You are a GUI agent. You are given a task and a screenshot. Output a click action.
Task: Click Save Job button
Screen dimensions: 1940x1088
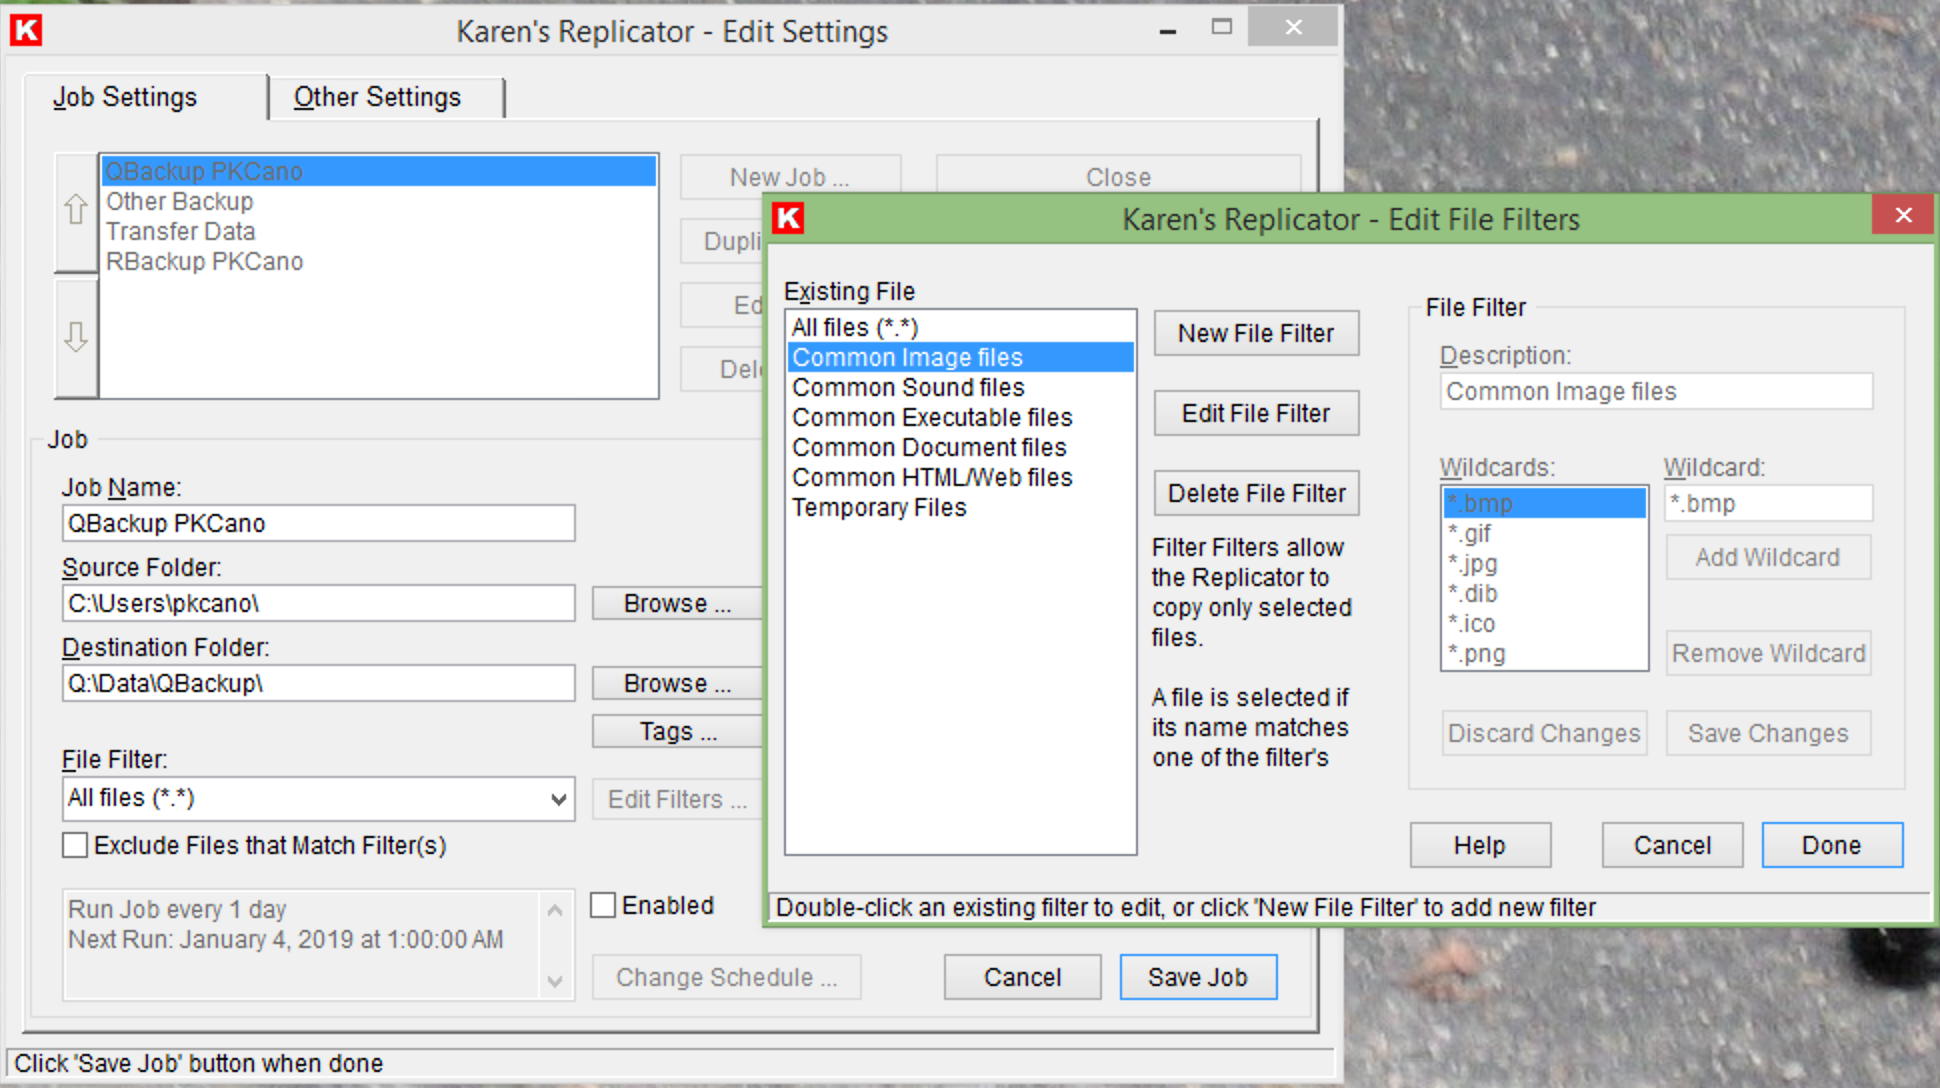coord(1197,977)
